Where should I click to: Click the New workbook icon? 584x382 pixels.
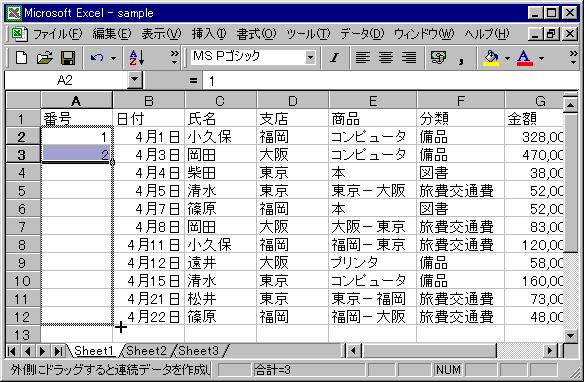[21, 58]
